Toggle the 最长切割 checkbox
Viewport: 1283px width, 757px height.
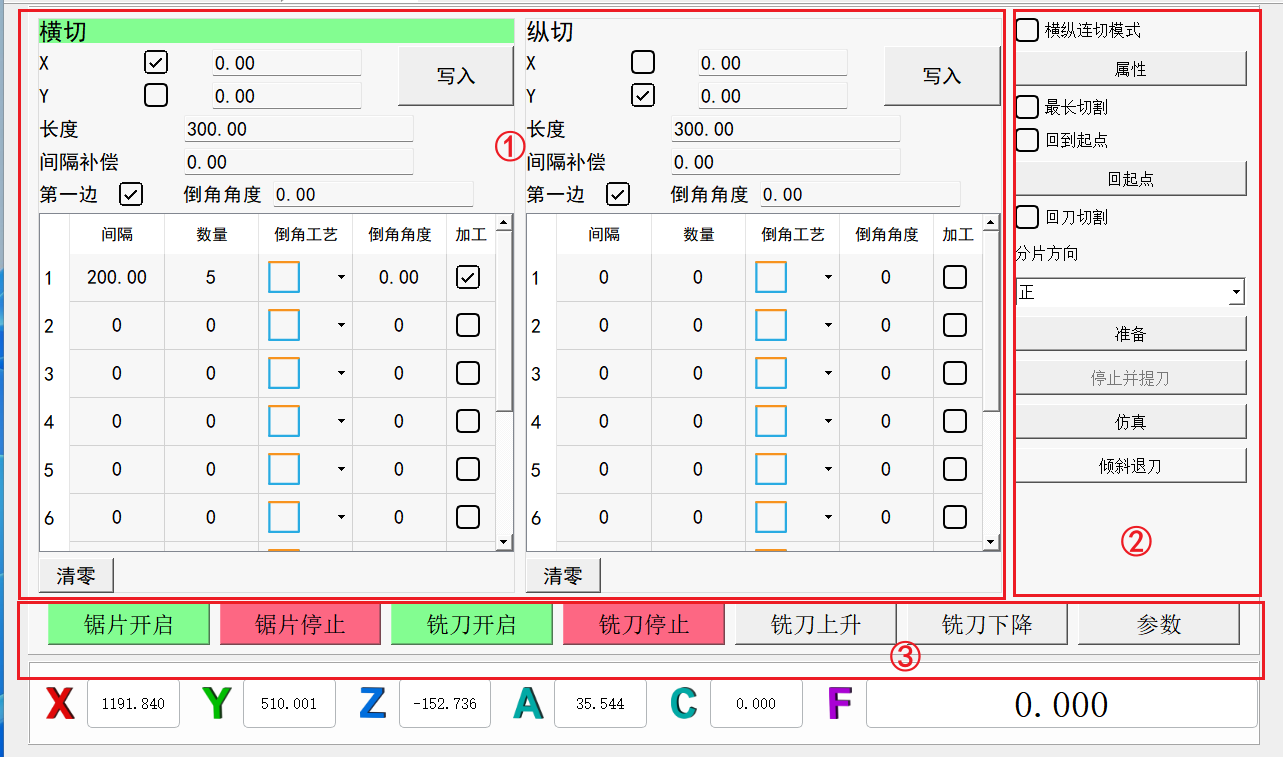tap(1027, 107)
